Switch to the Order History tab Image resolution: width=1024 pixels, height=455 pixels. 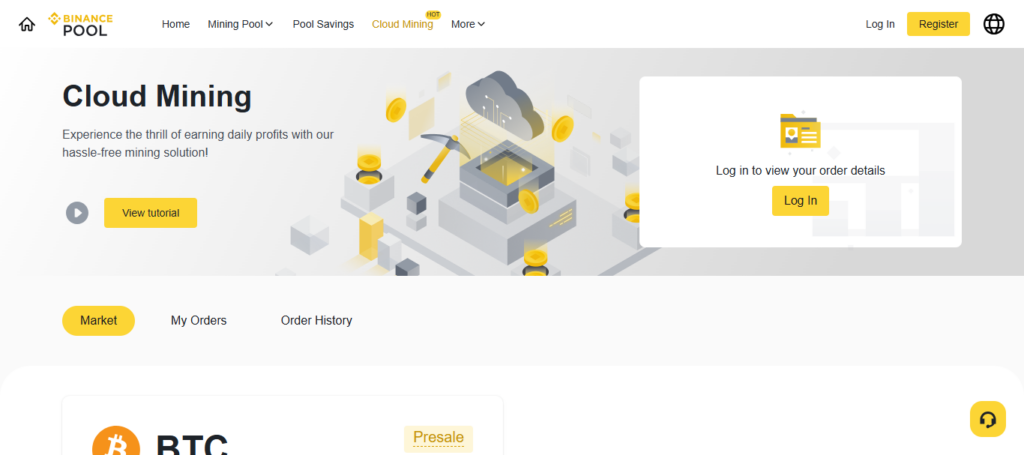point(317,321)
